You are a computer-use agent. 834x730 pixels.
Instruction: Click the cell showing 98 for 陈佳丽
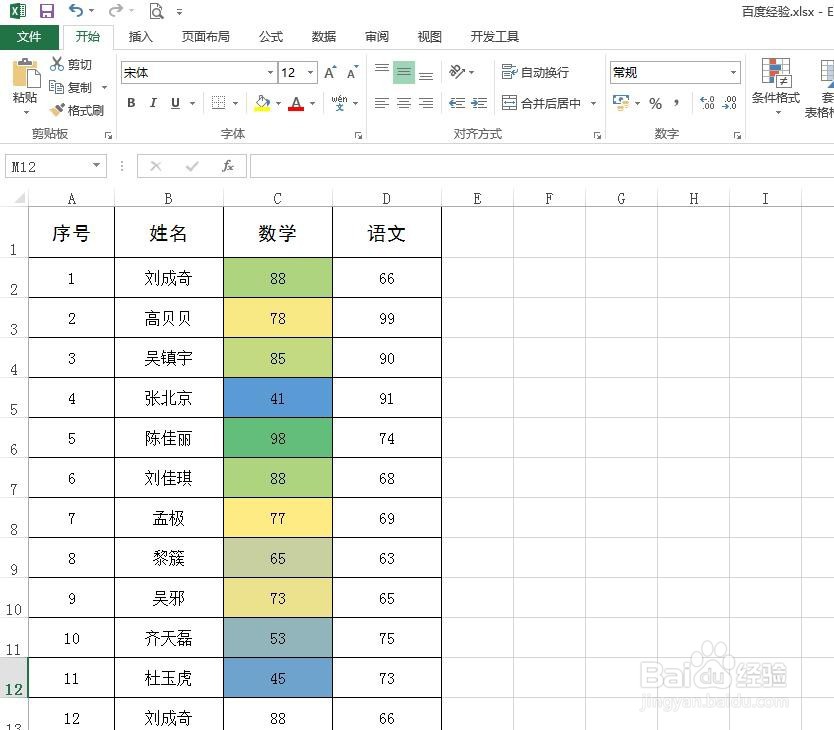click(277, 438)
